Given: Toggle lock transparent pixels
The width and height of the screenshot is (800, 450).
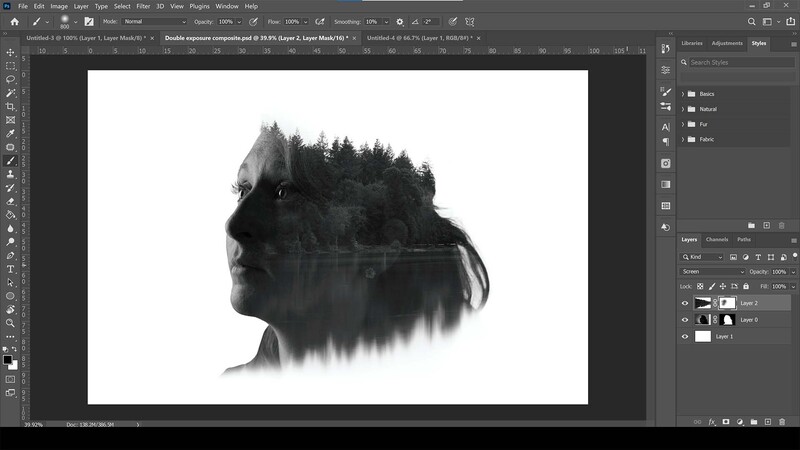Looking at the screenshot, I should (x=700, y=287).
